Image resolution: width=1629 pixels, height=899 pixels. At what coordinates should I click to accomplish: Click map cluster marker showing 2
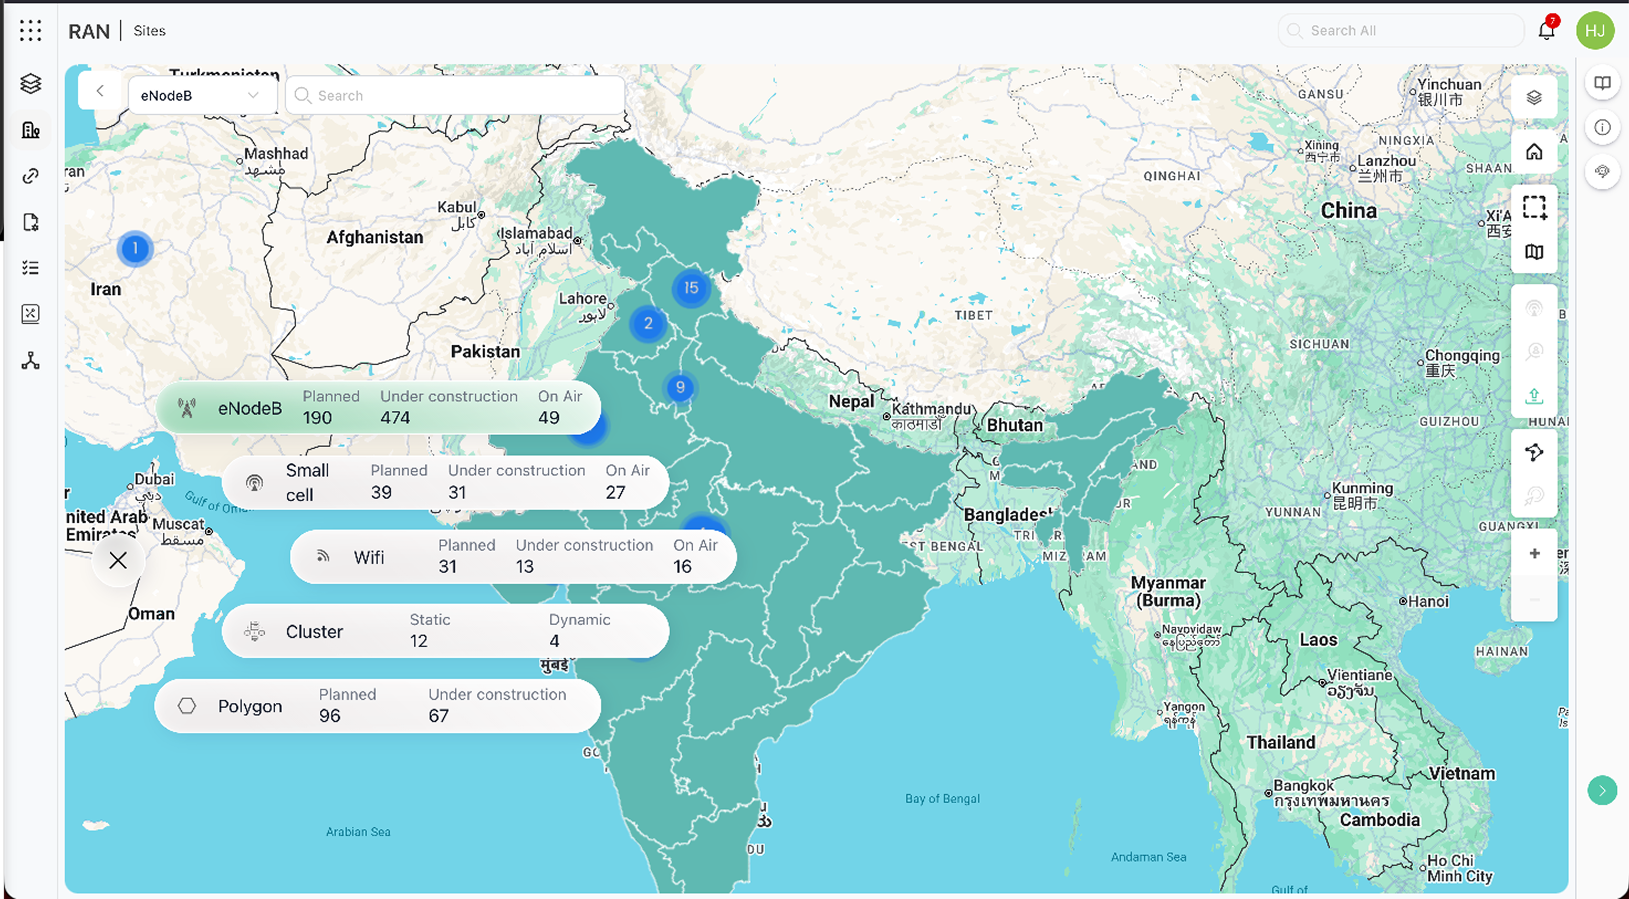click(648, 323)
